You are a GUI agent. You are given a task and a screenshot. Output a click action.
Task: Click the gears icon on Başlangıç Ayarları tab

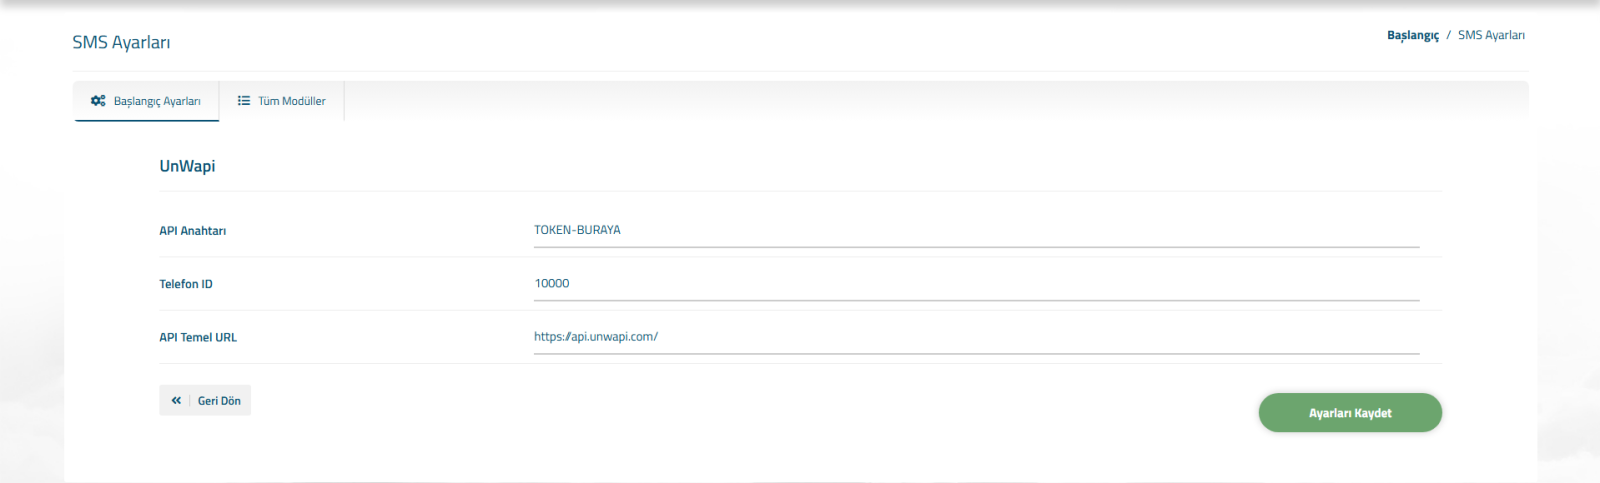click(x=98, y=101)
